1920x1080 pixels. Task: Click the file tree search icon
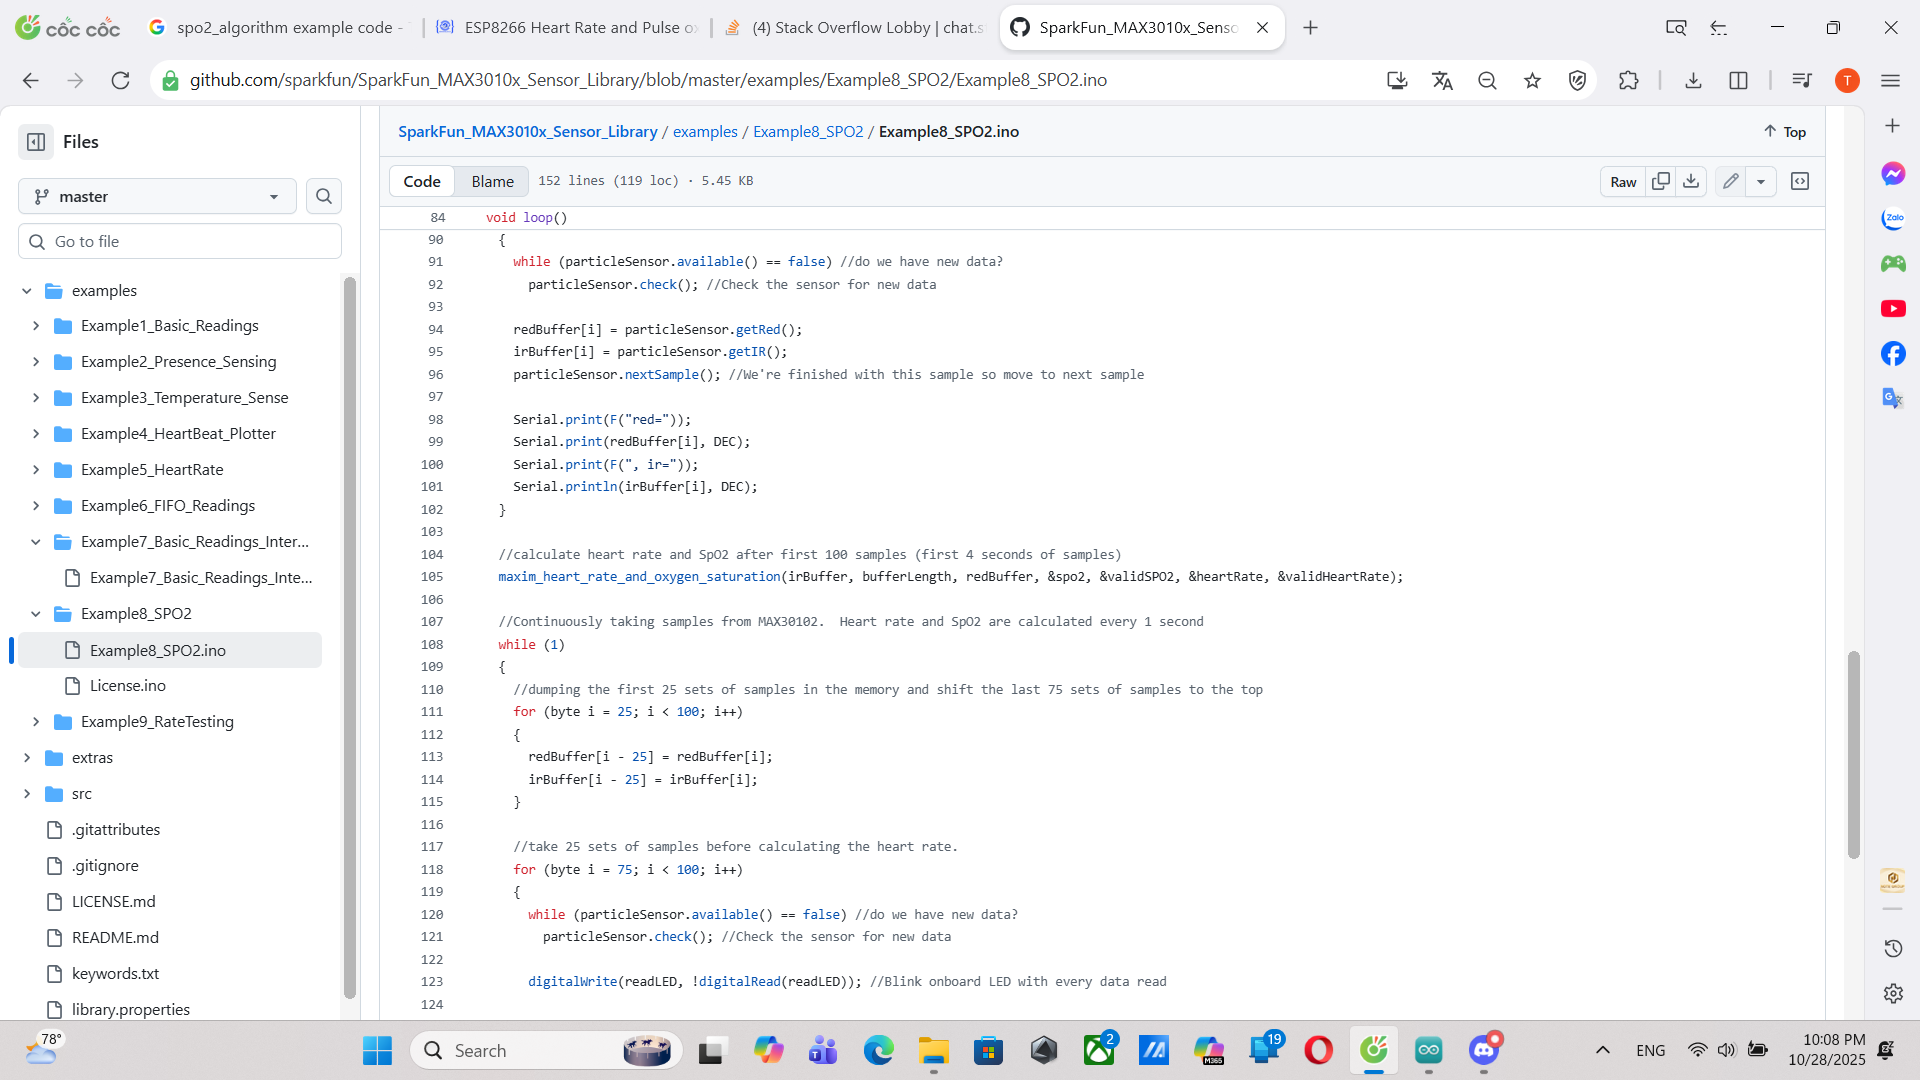(324, 196)
